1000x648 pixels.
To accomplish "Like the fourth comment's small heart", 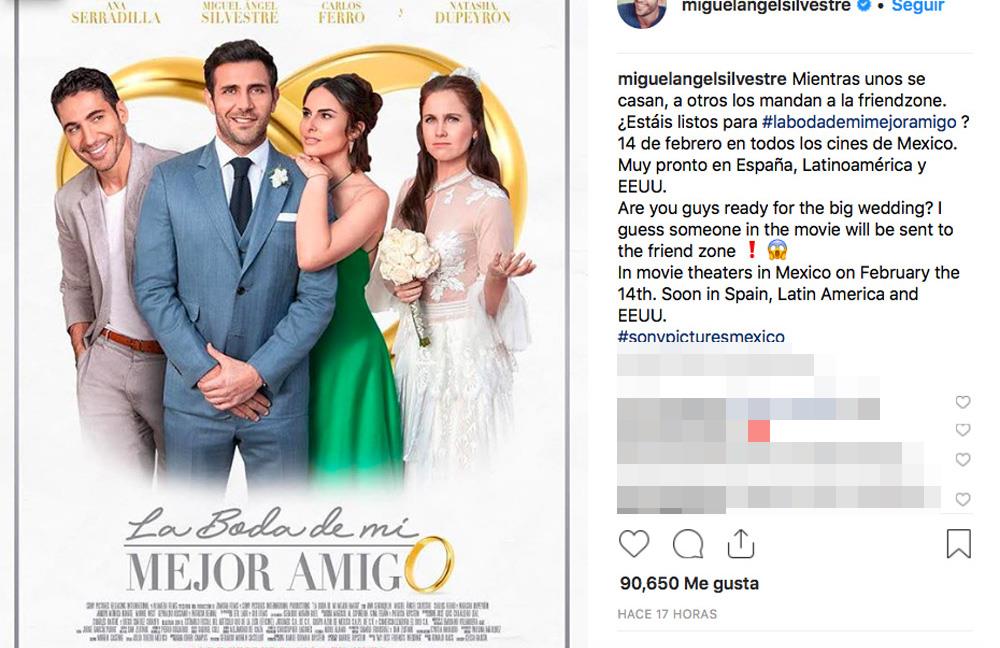I will pyautogui.click(x=963, y=499).
